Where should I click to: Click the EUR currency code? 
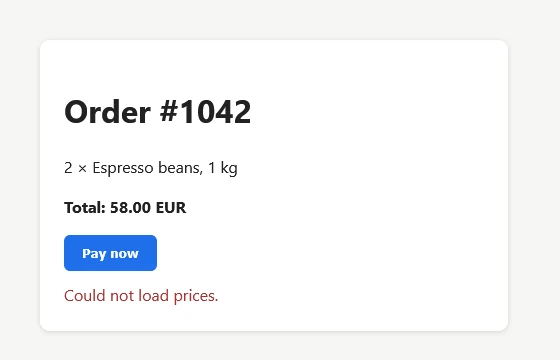coord(171,208)
